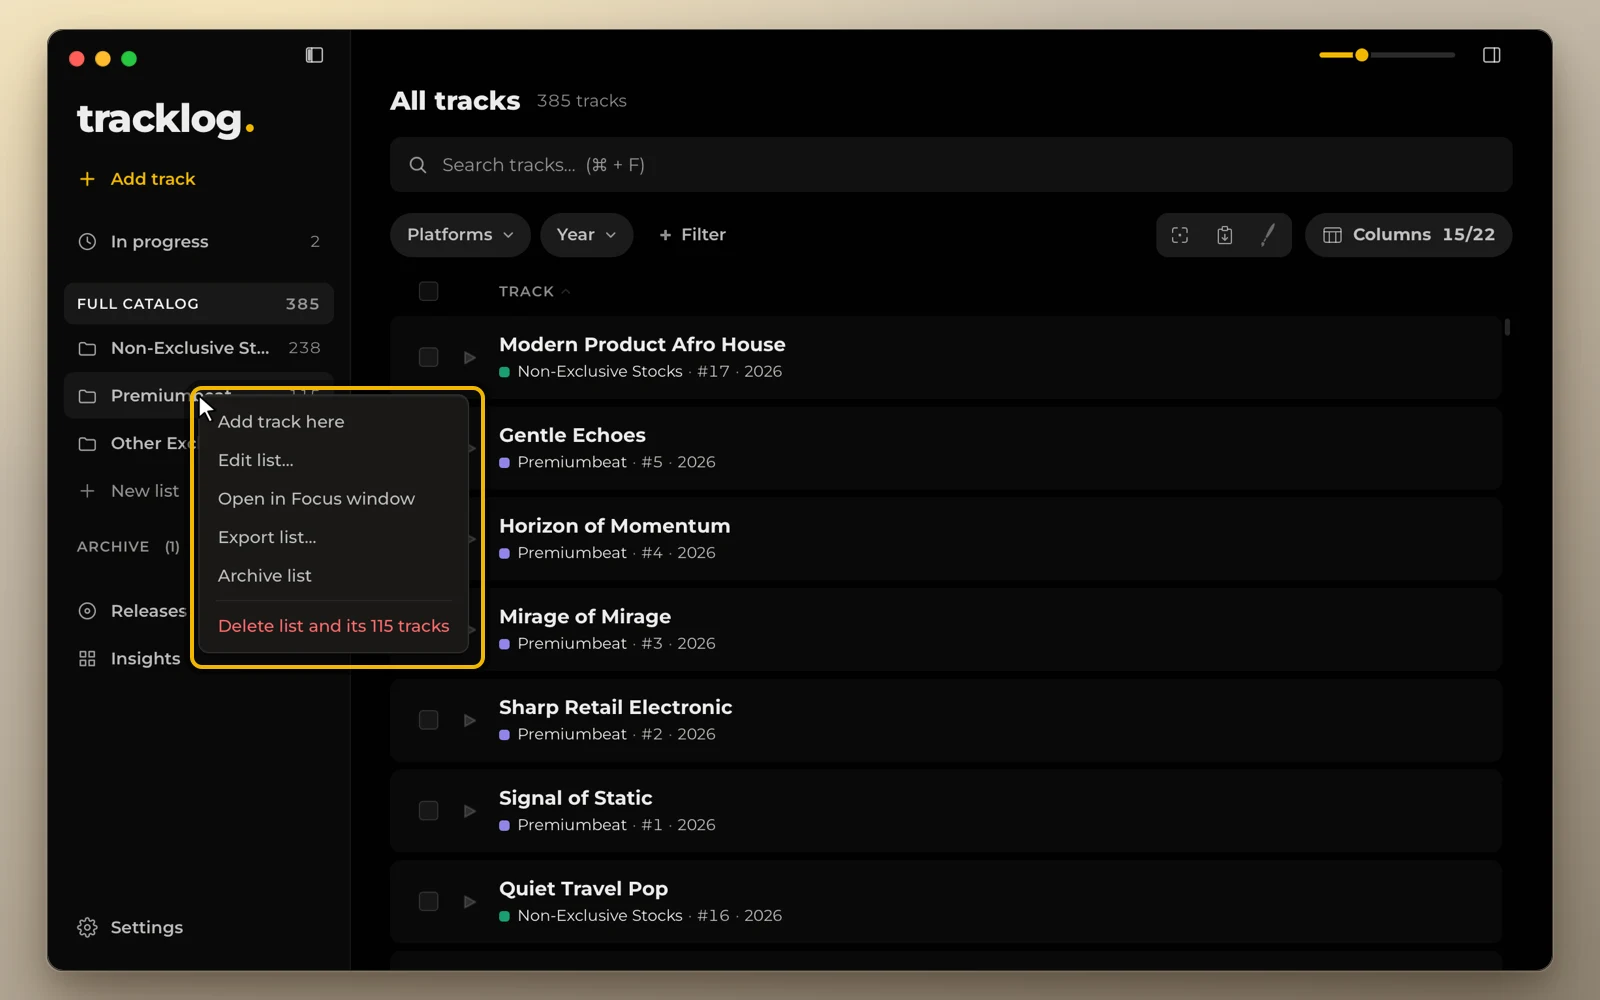Viewport: 1600px width, 1000px height.
Task: Open the Platforms filter dropdown
Action: 460,235
